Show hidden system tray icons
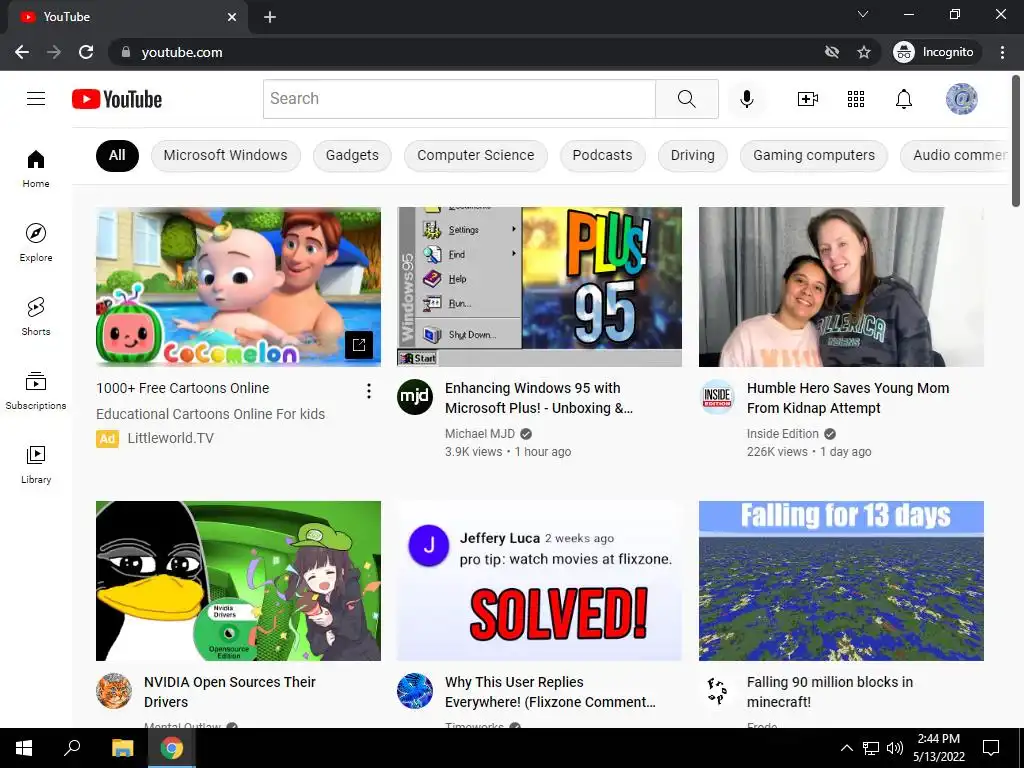This screenshot has width=1024, height=768. click(846, 748)
